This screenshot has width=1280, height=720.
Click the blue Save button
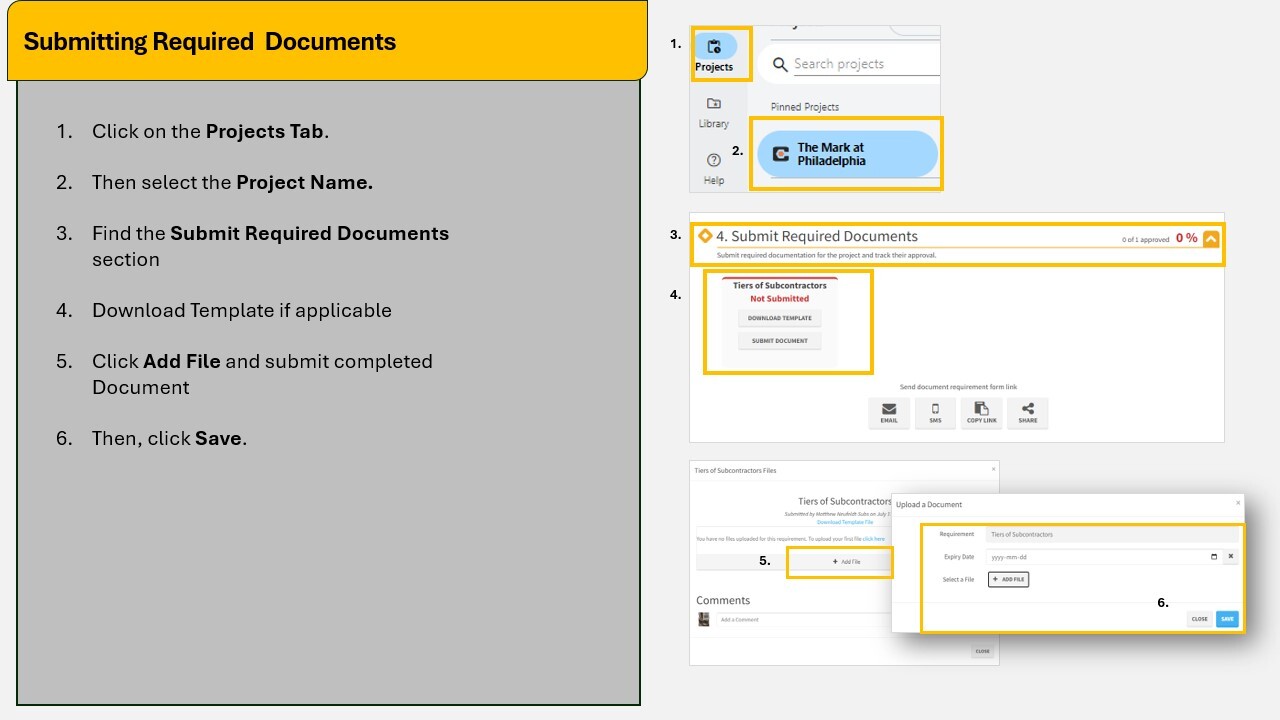1227,619
